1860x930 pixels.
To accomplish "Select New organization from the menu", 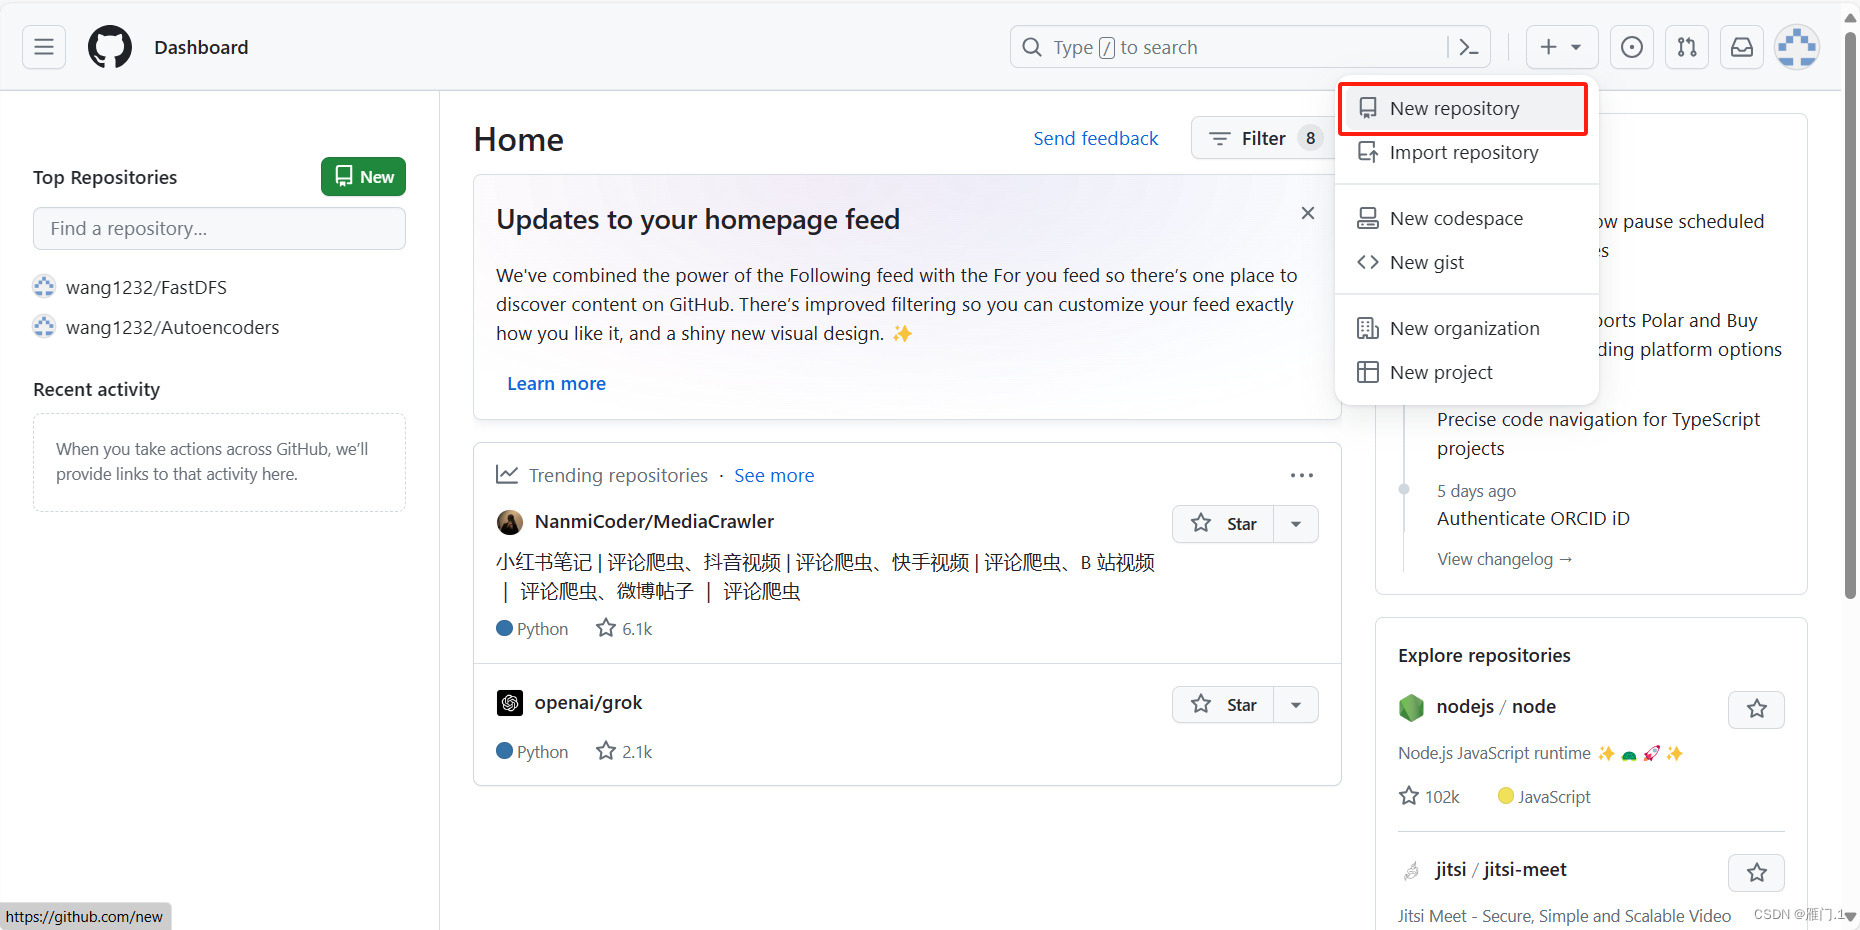I will click(1466, 328).
